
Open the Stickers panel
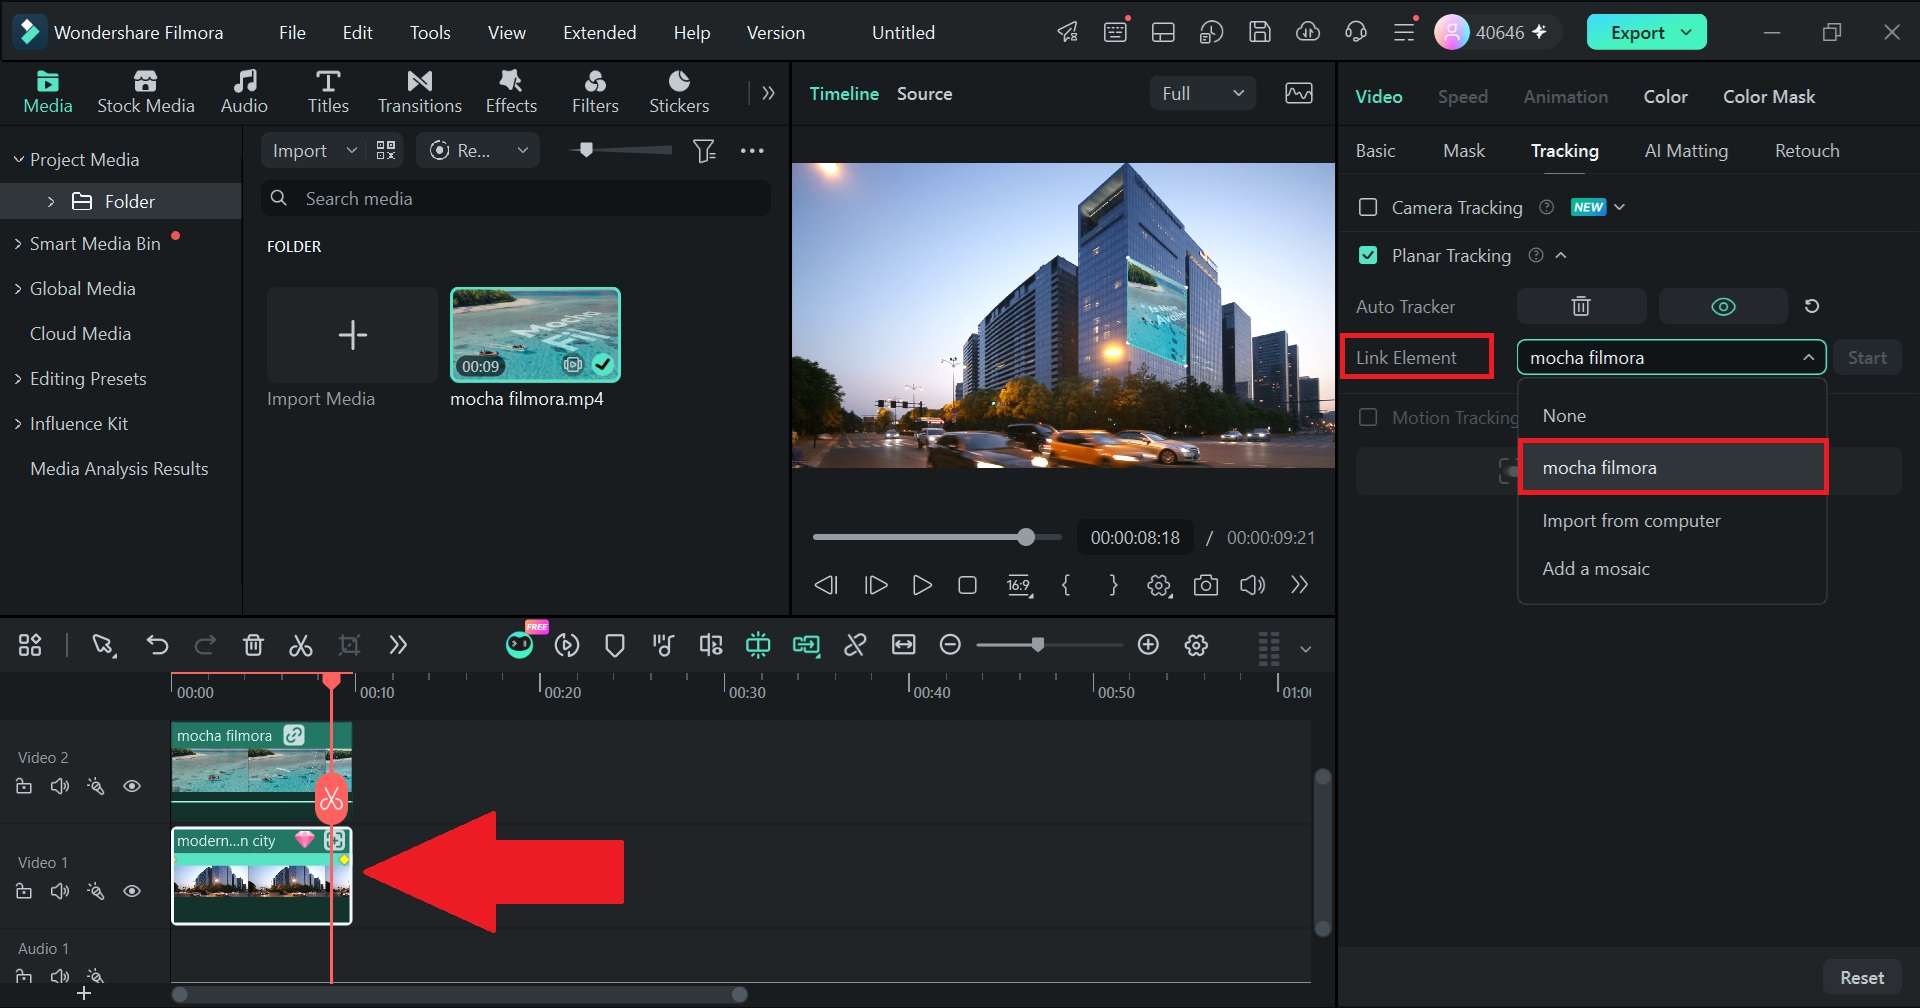[679, 92]
